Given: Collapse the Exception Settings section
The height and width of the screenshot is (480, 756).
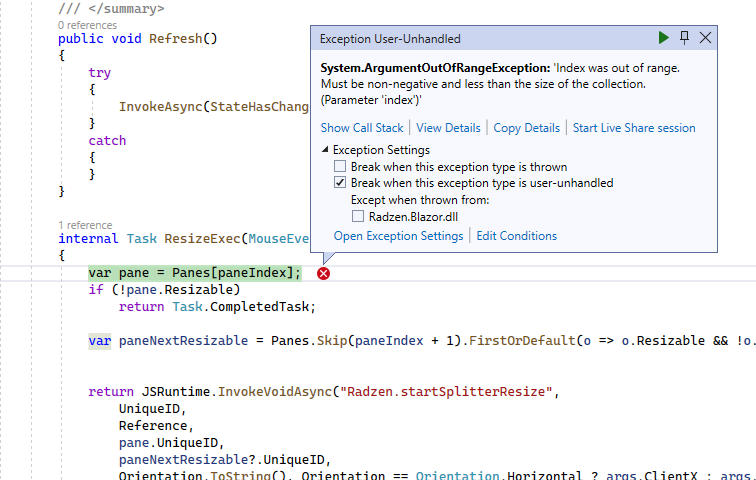Looking at the screenshot, I should pos(325,150).
